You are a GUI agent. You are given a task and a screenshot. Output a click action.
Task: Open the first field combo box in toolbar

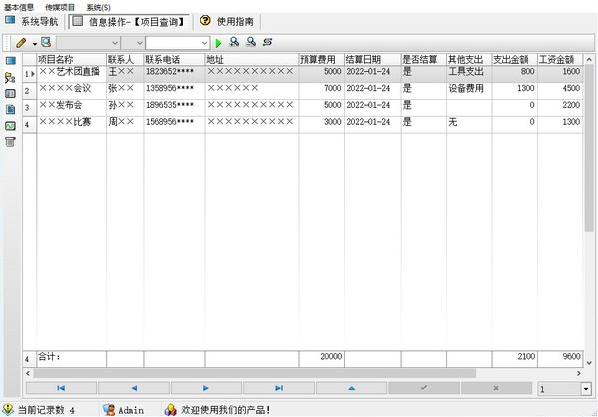click(88, 43)
